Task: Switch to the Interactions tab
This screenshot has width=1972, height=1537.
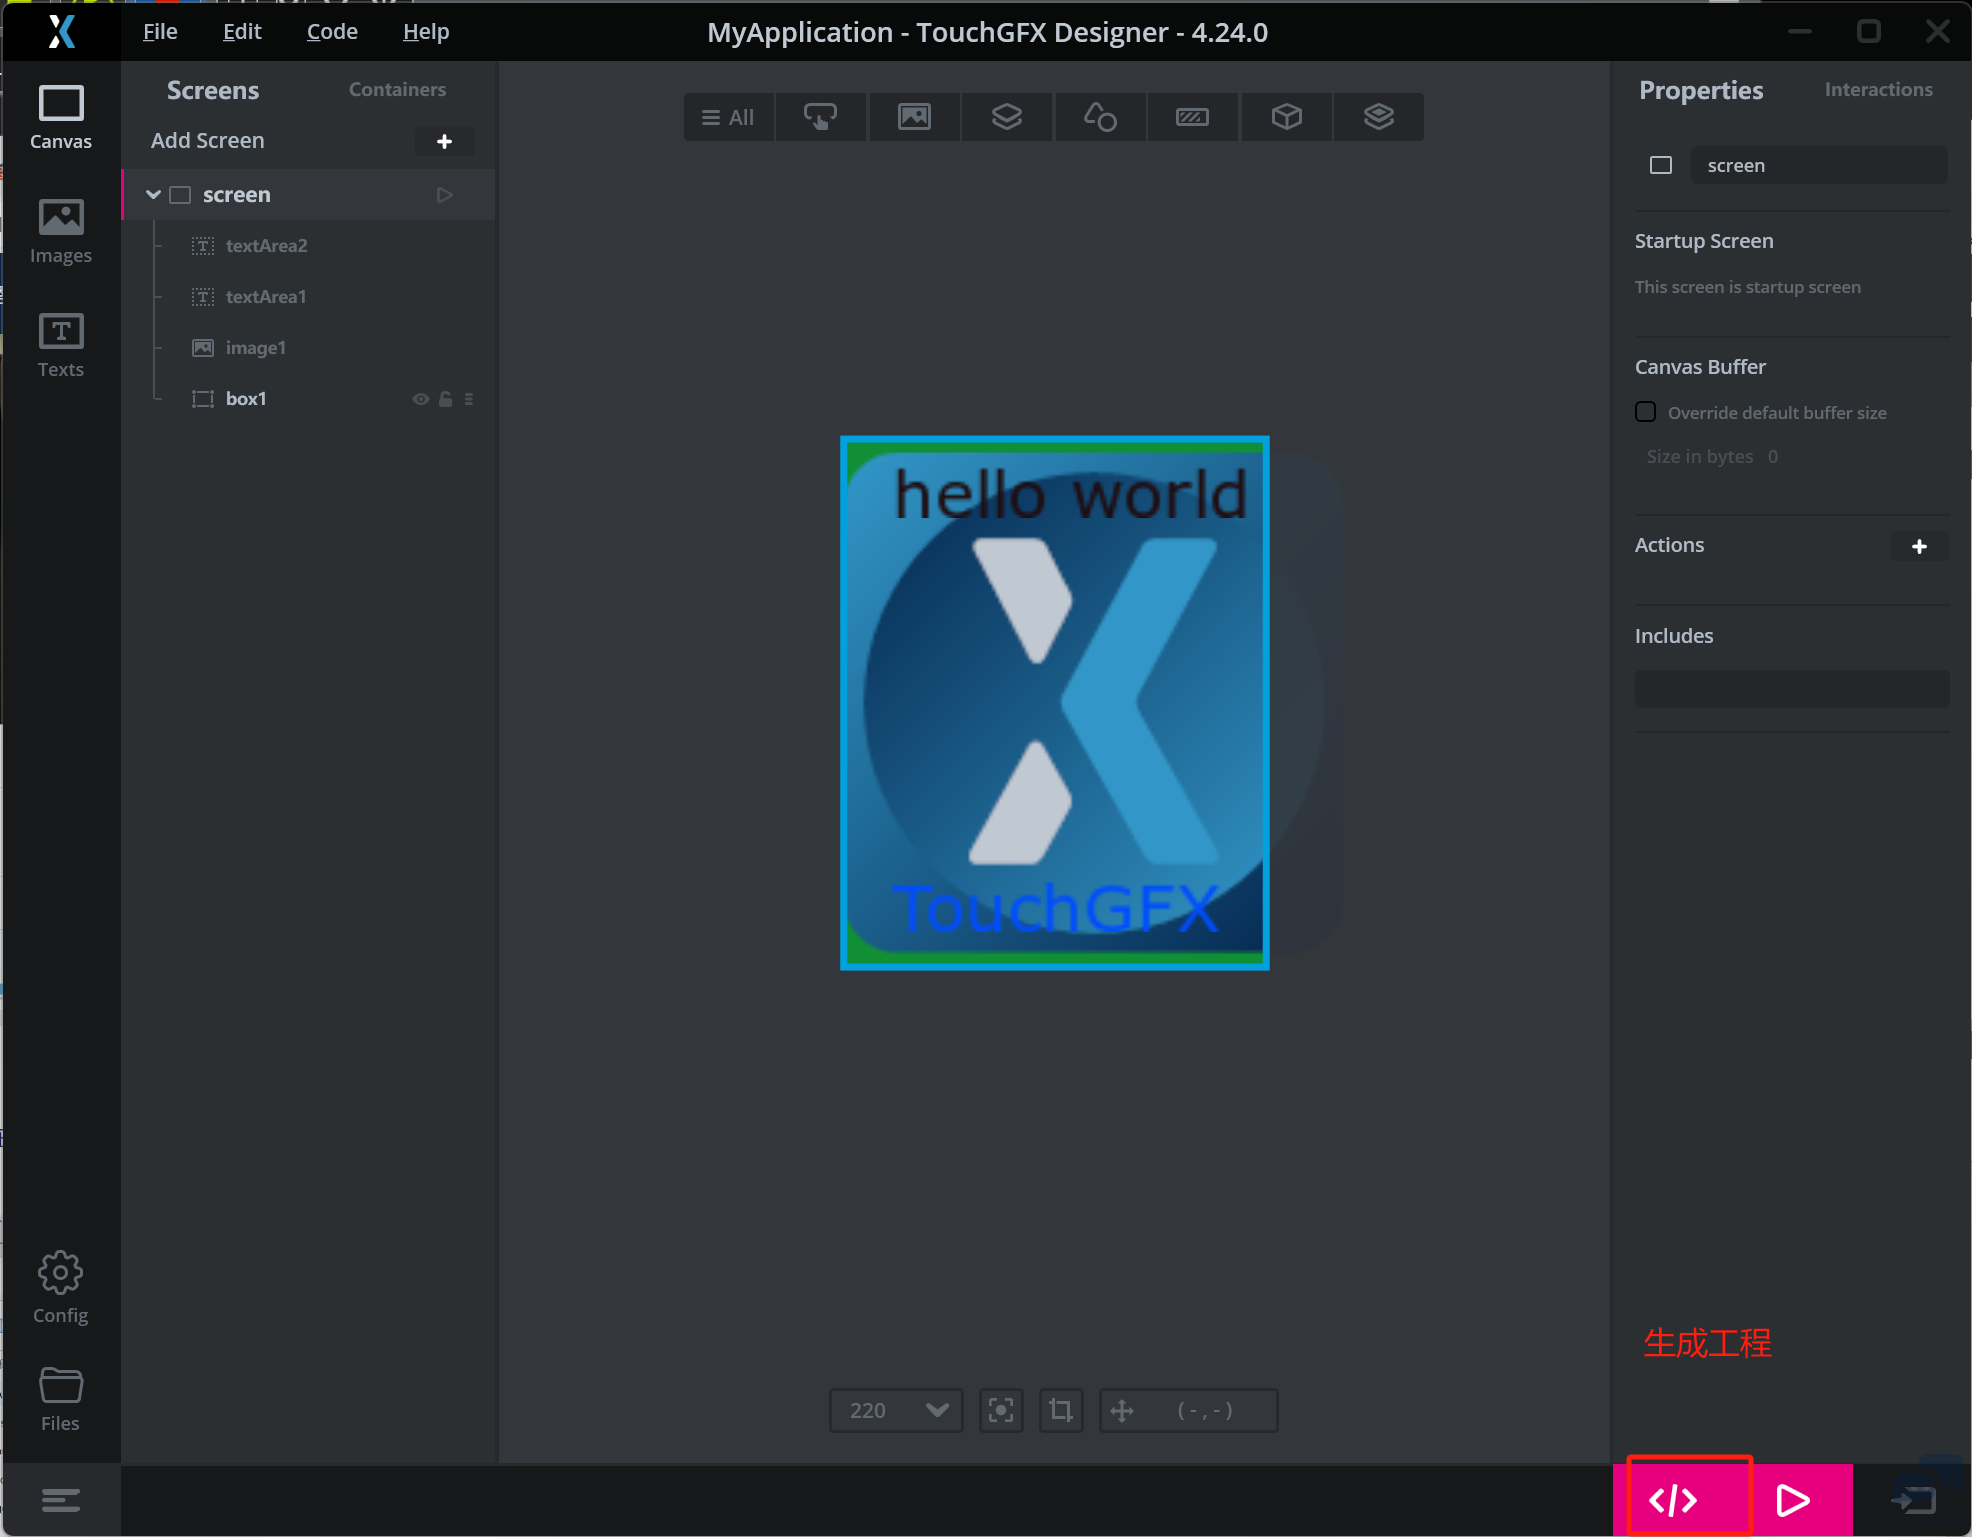Action: [1878, 90]
